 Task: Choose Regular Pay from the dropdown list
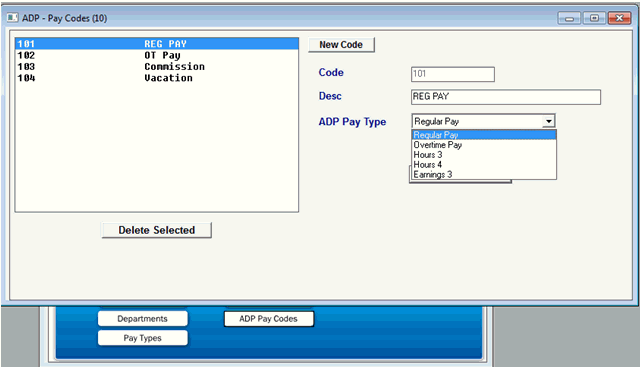(x=484, y=135)
